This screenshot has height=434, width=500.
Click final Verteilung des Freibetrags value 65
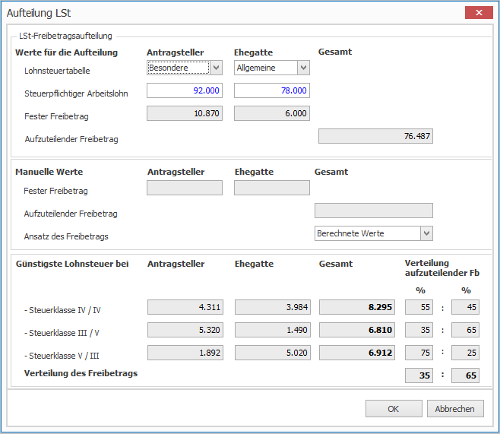465,375
